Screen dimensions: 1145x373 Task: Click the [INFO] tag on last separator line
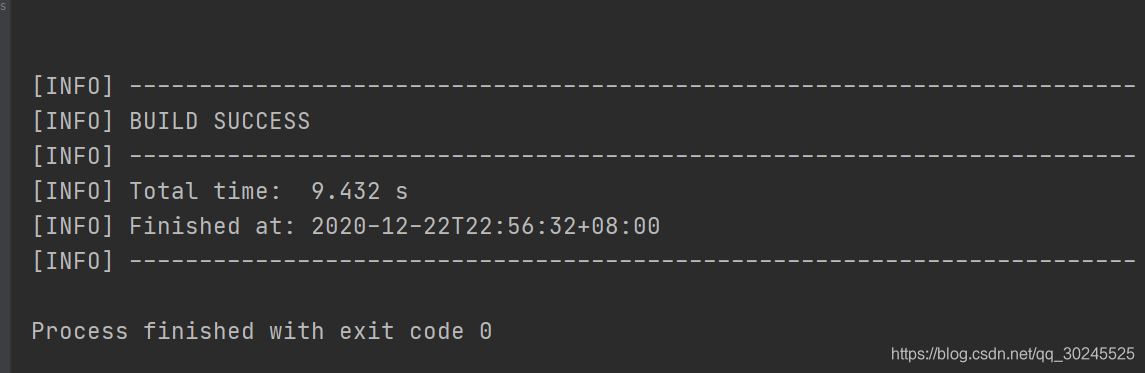coord(73,261)
